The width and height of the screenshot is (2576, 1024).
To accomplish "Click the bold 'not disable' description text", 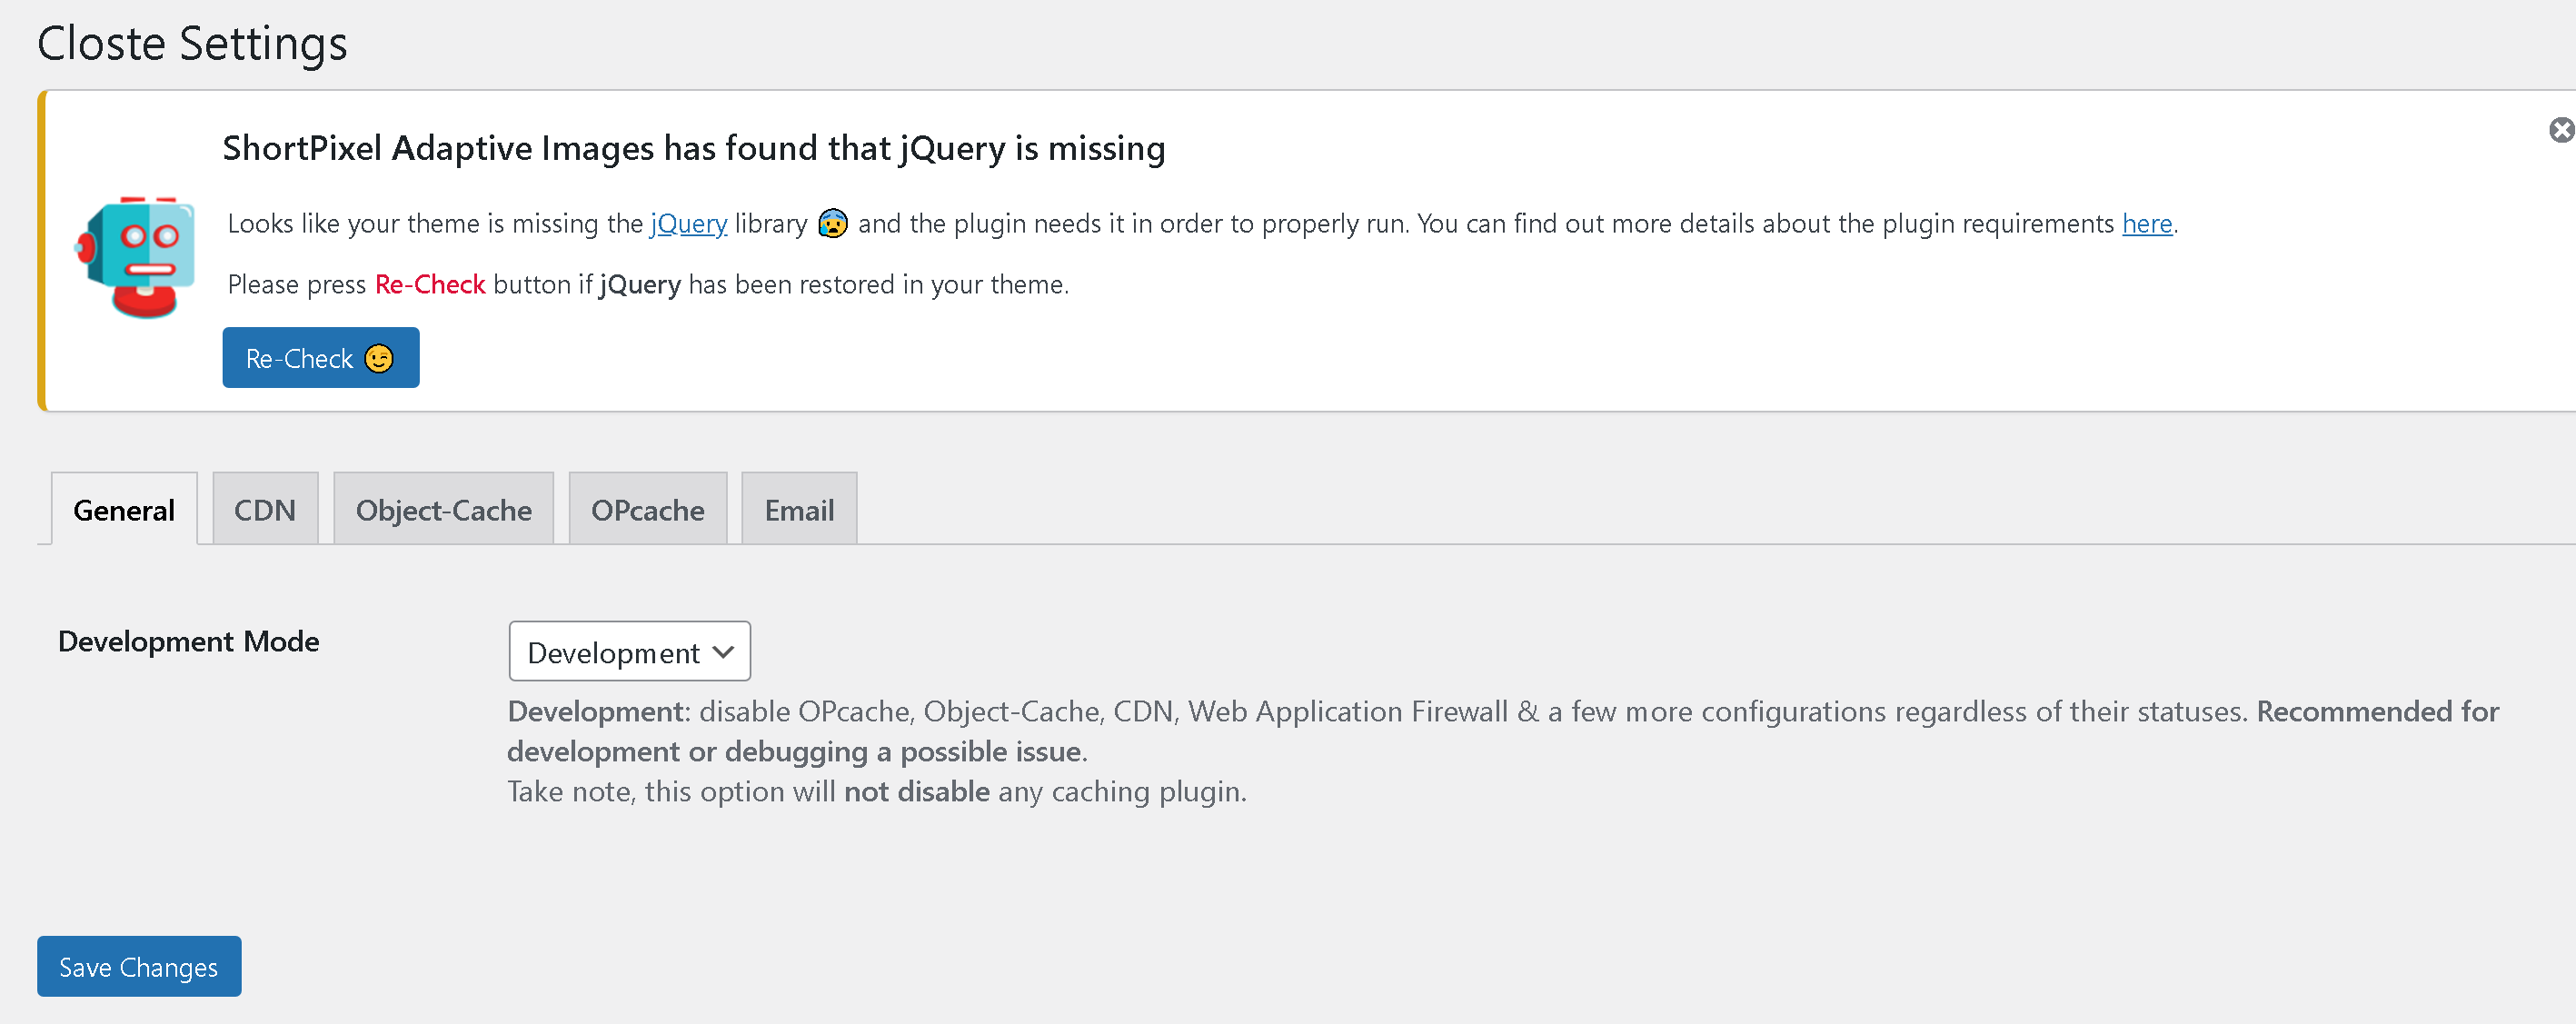I will pos(917,791).
